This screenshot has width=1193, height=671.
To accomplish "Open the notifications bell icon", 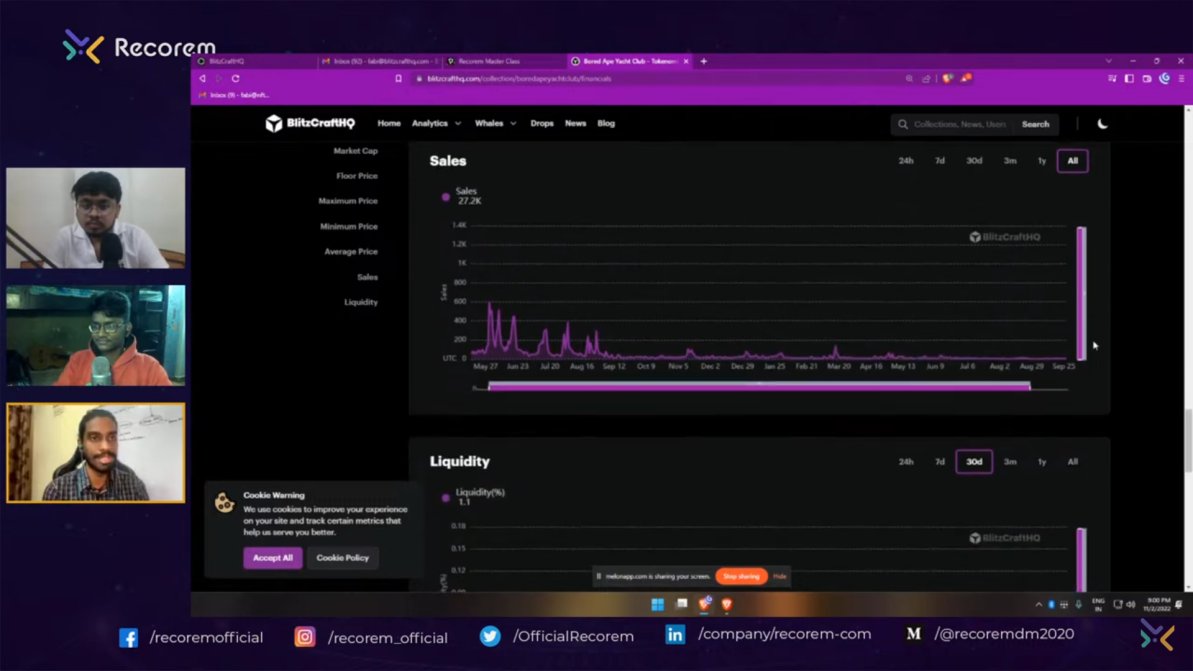I will (1179, 605).
